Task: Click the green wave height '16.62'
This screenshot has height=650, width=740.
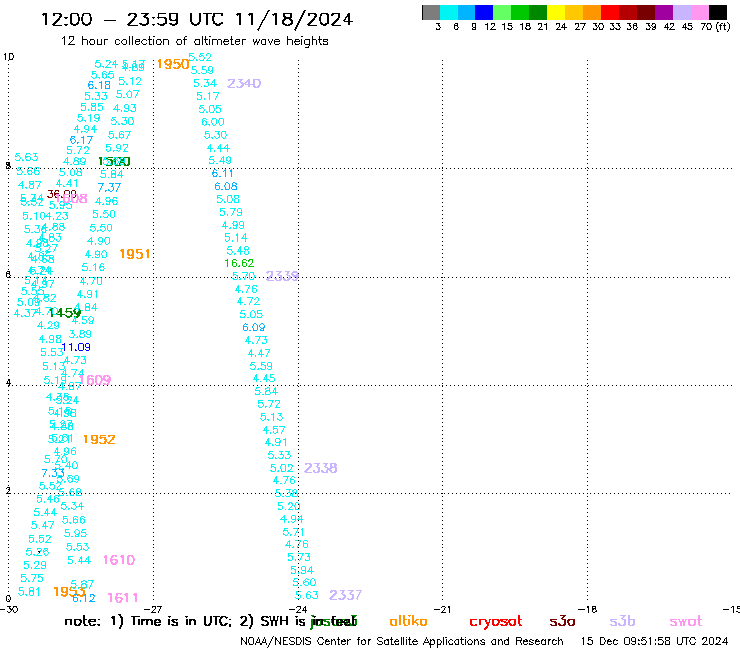Action: pos(239,263)
